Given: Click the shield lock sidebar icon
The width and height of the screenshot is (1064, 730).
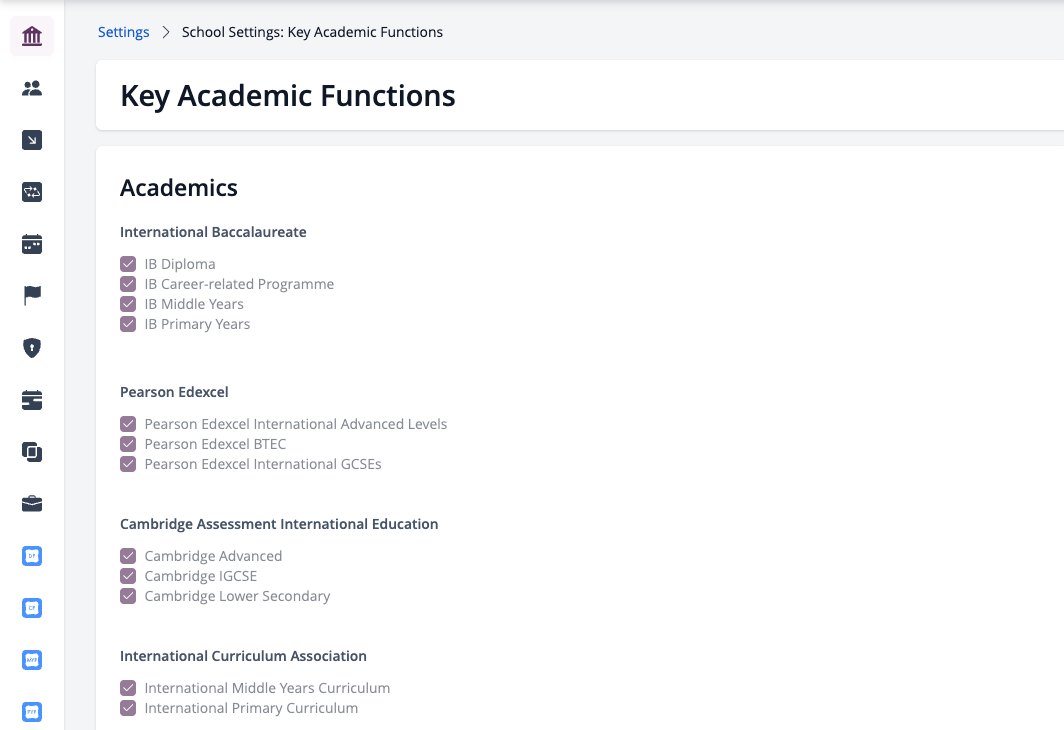Looking at the screenshot, I should point(32,347).
